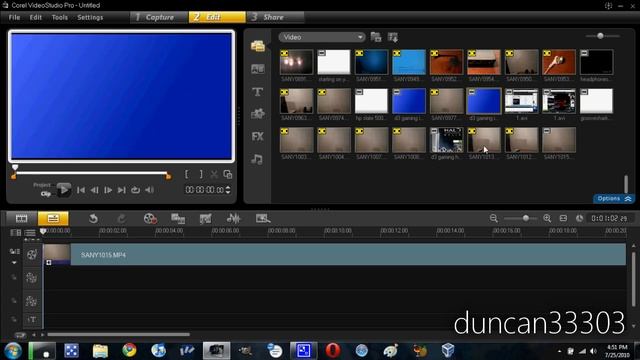This screenshot has width=640, height=360.
Task: Open Windows Explorer folder on taskbar
Action: click(100, 351)
